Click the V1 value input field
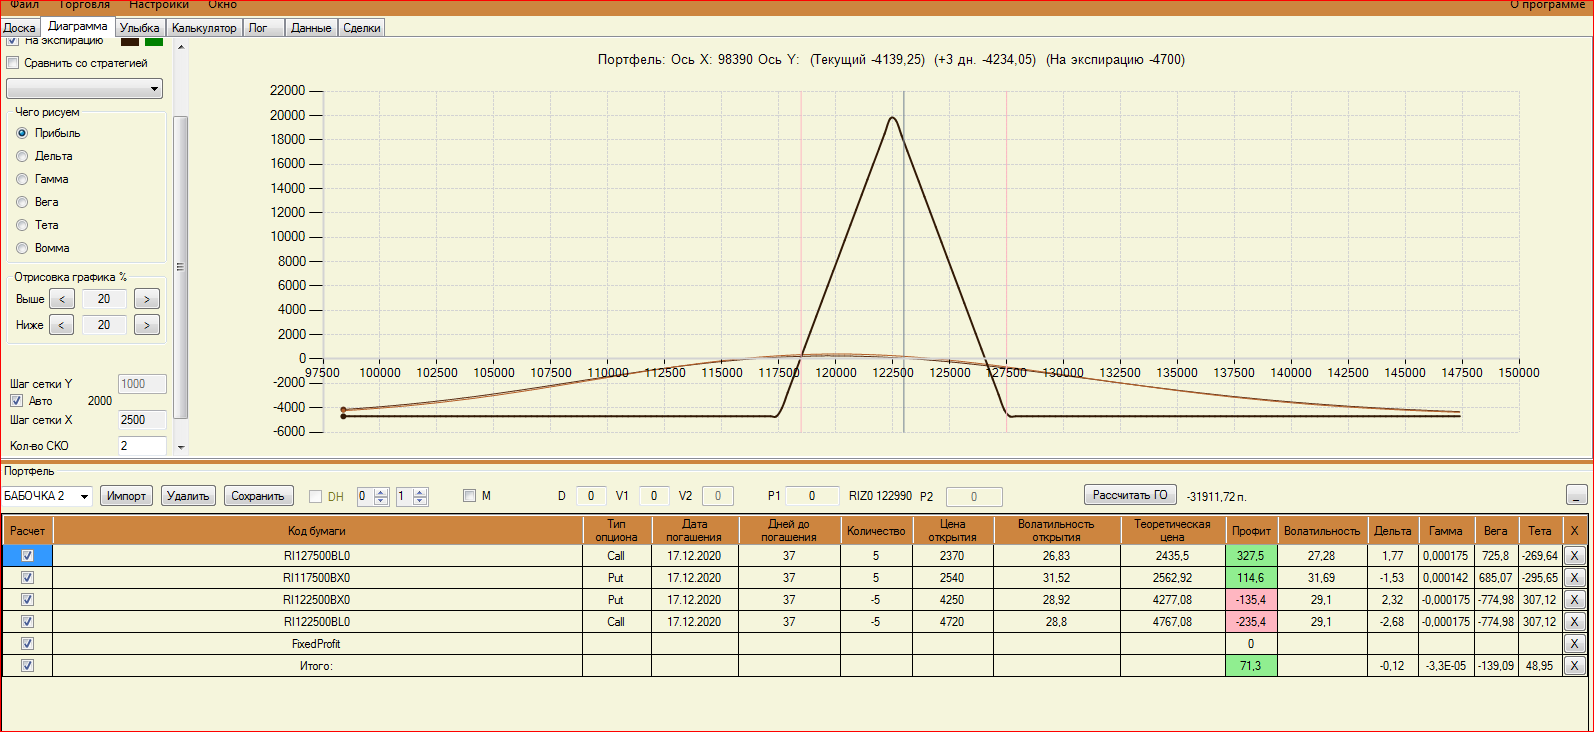 pos(654,496)
